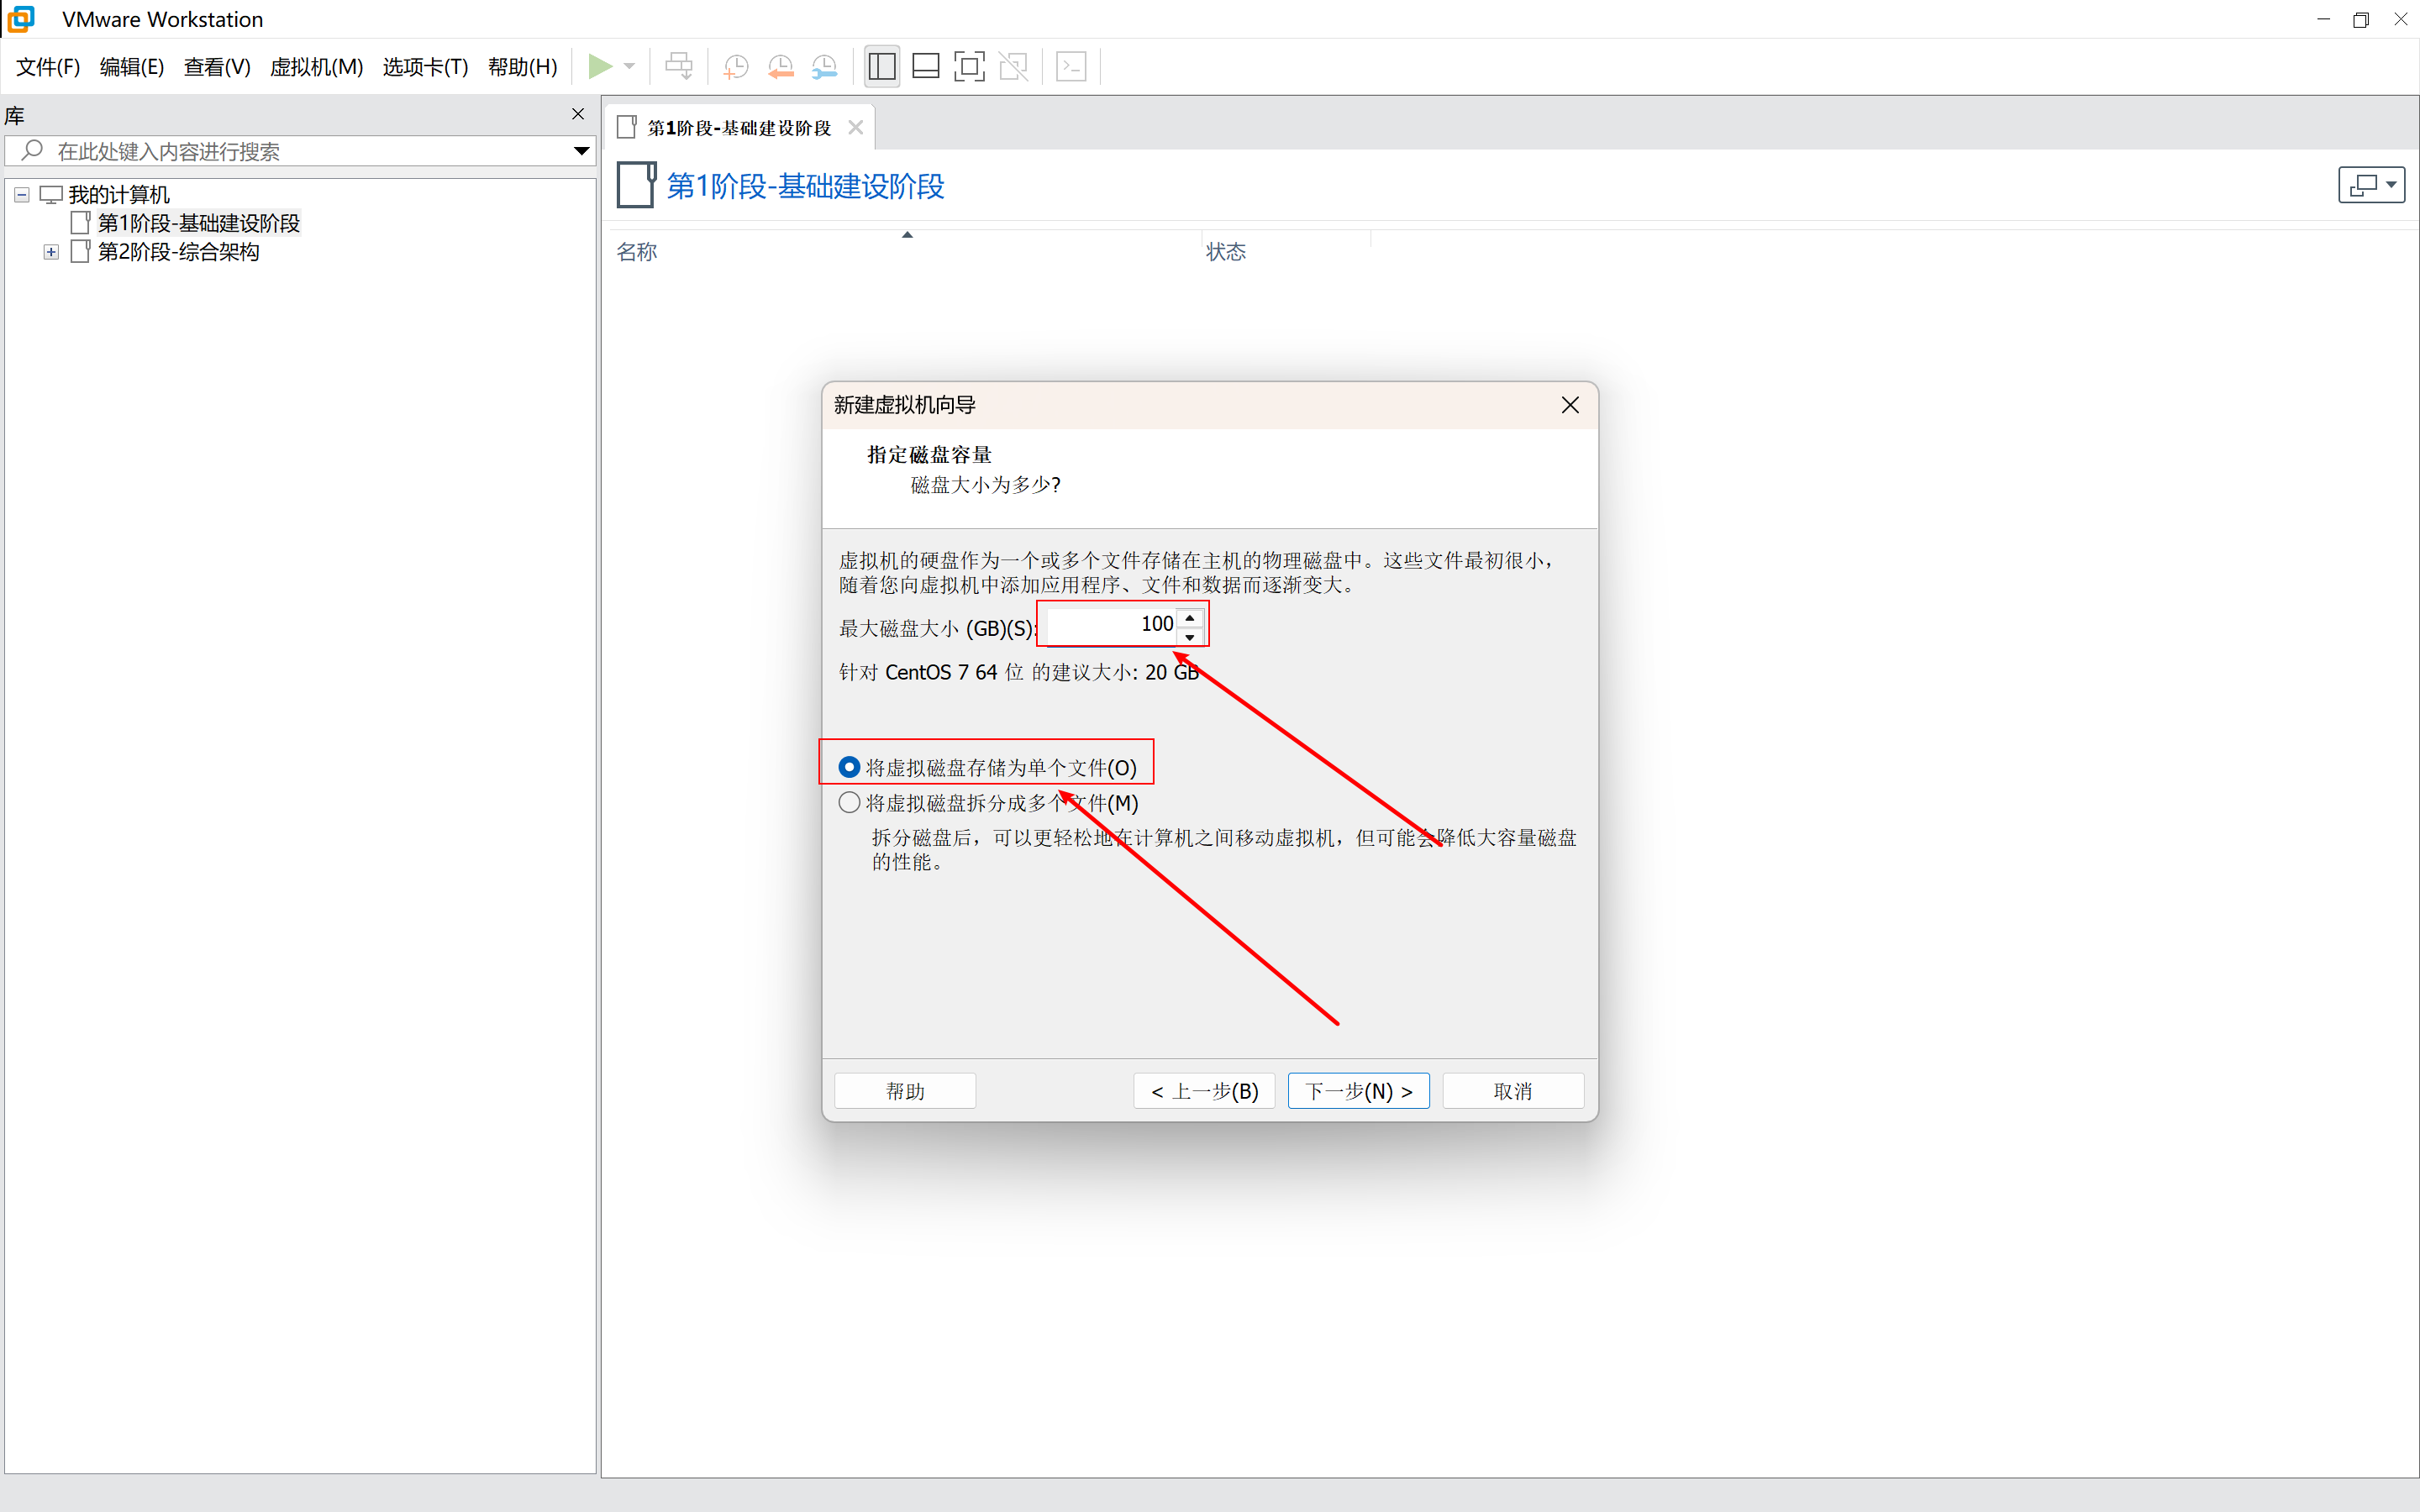Enter full screen mode icon
Viewport: 2420px width, 1512px height.
click(x=969, y=67)
